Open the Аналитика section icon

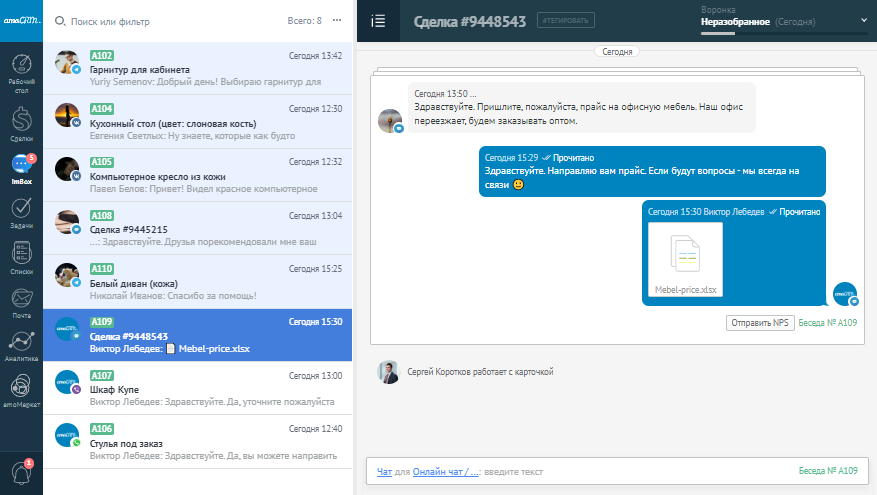point(21,344)
